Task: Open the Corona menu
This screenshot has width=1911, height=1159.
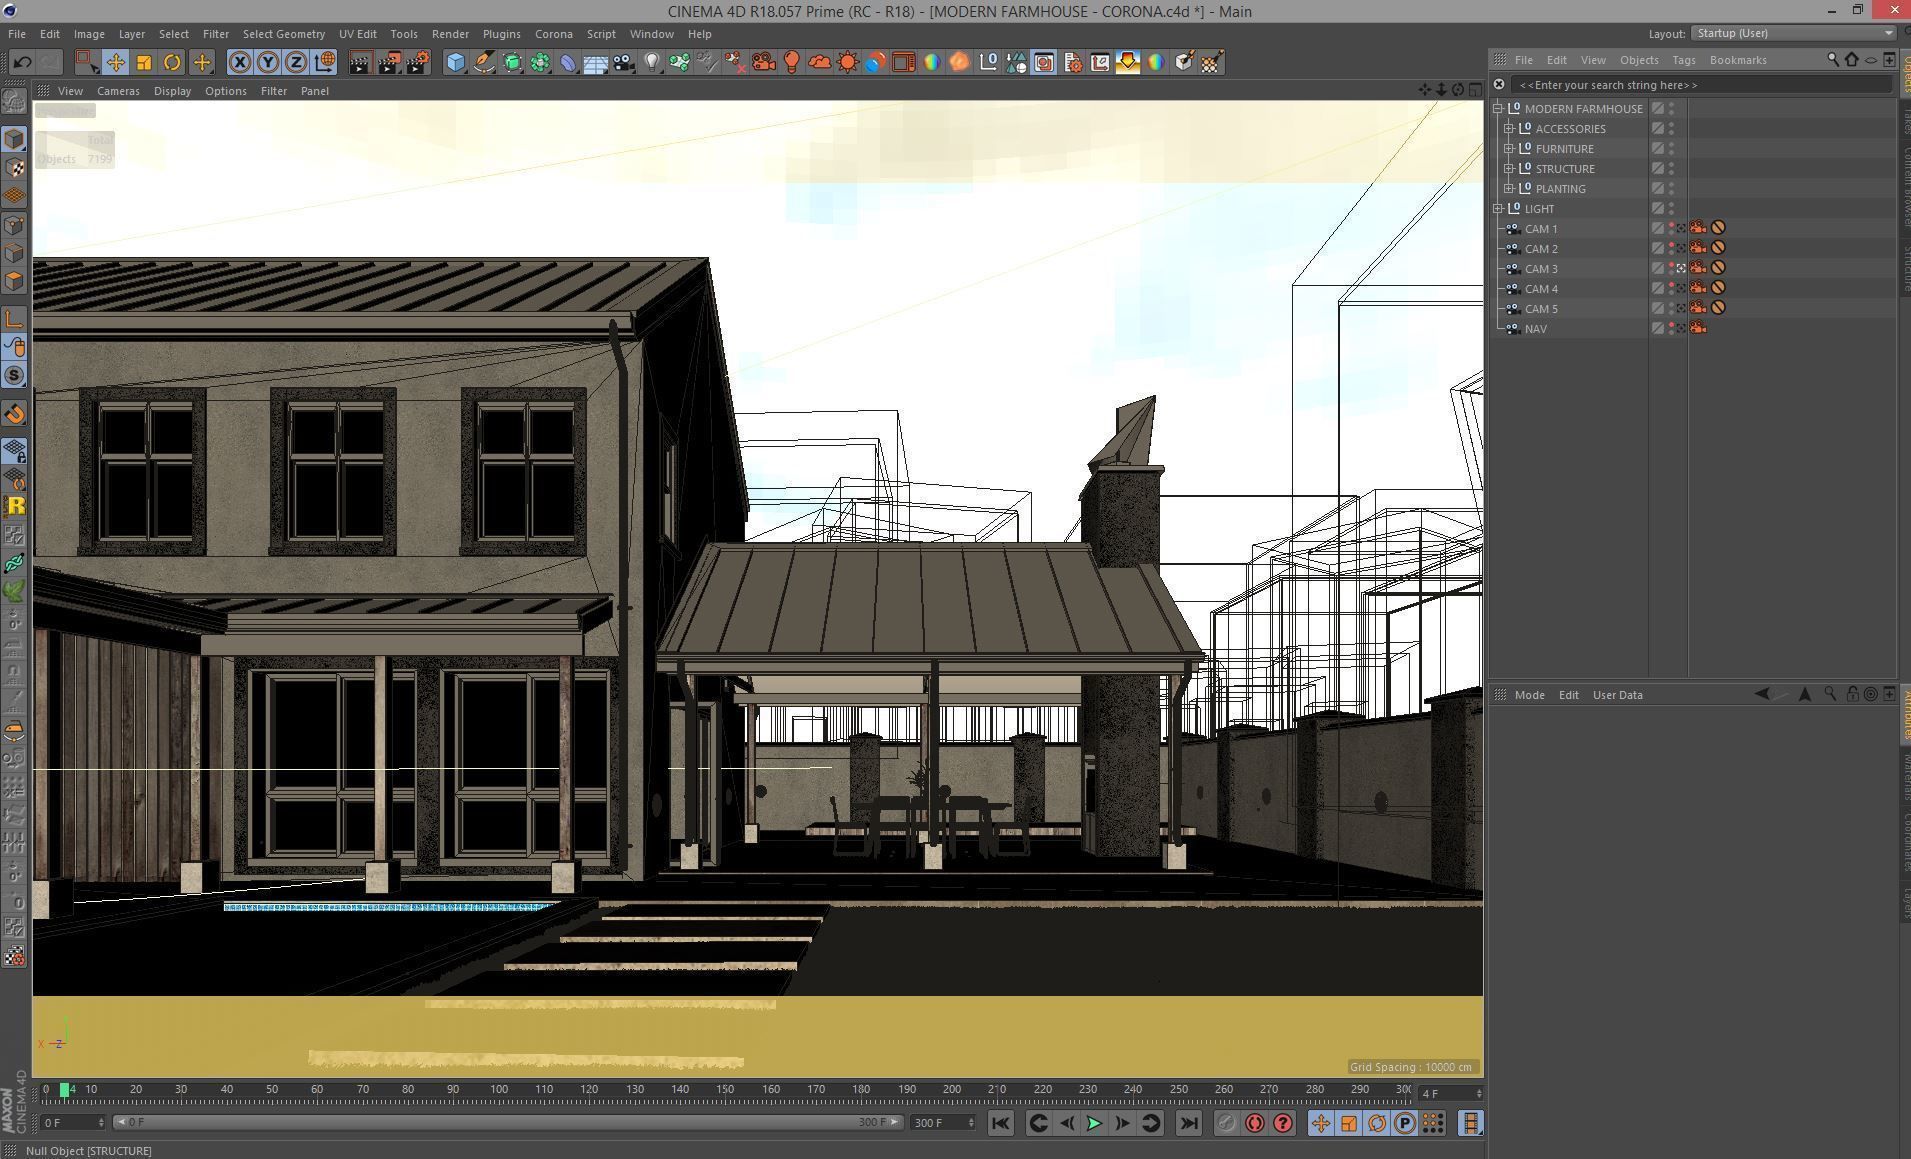Action: point(553,33)
